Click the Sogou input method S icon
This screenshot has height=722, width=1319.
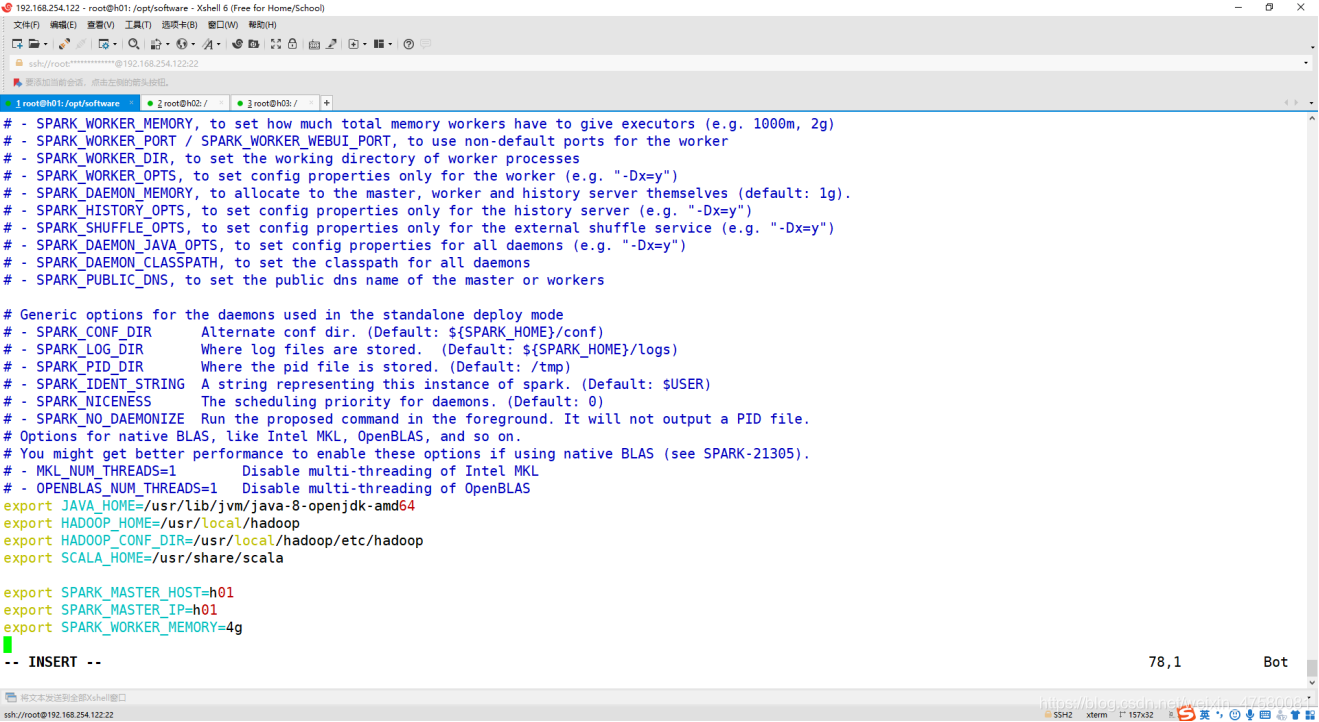click(1186, 714)
